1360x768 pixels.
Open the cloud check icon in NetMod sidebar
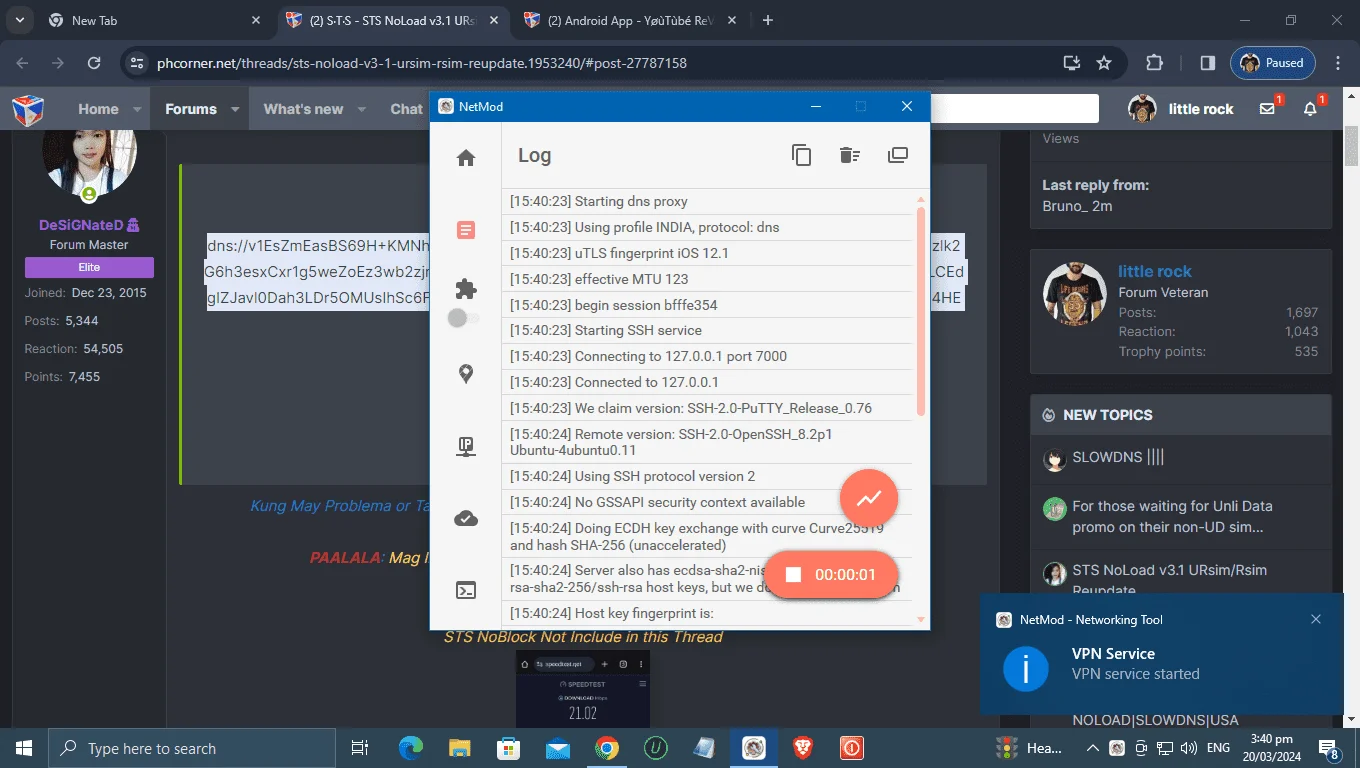pyautogui.click(x=466, y=518)
